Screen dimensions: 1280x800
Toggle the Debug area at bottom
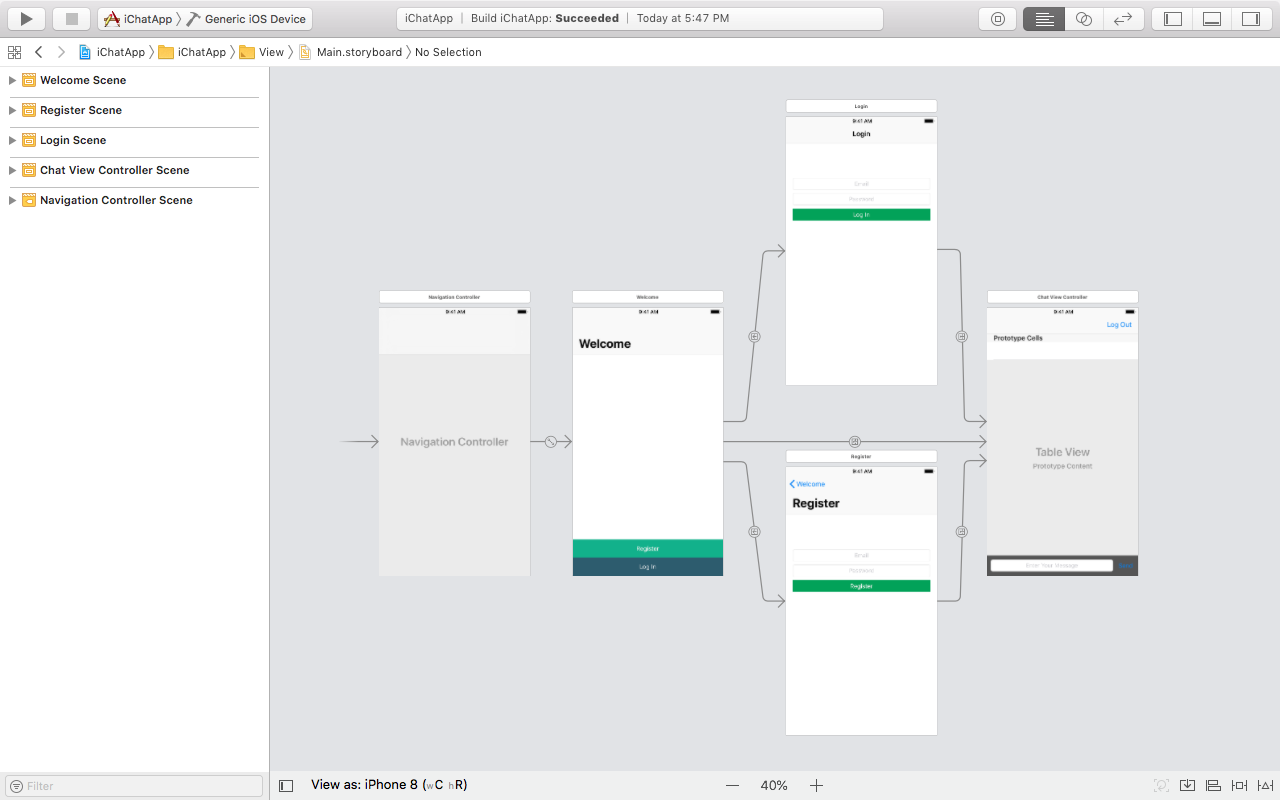tap(1210, 18)
